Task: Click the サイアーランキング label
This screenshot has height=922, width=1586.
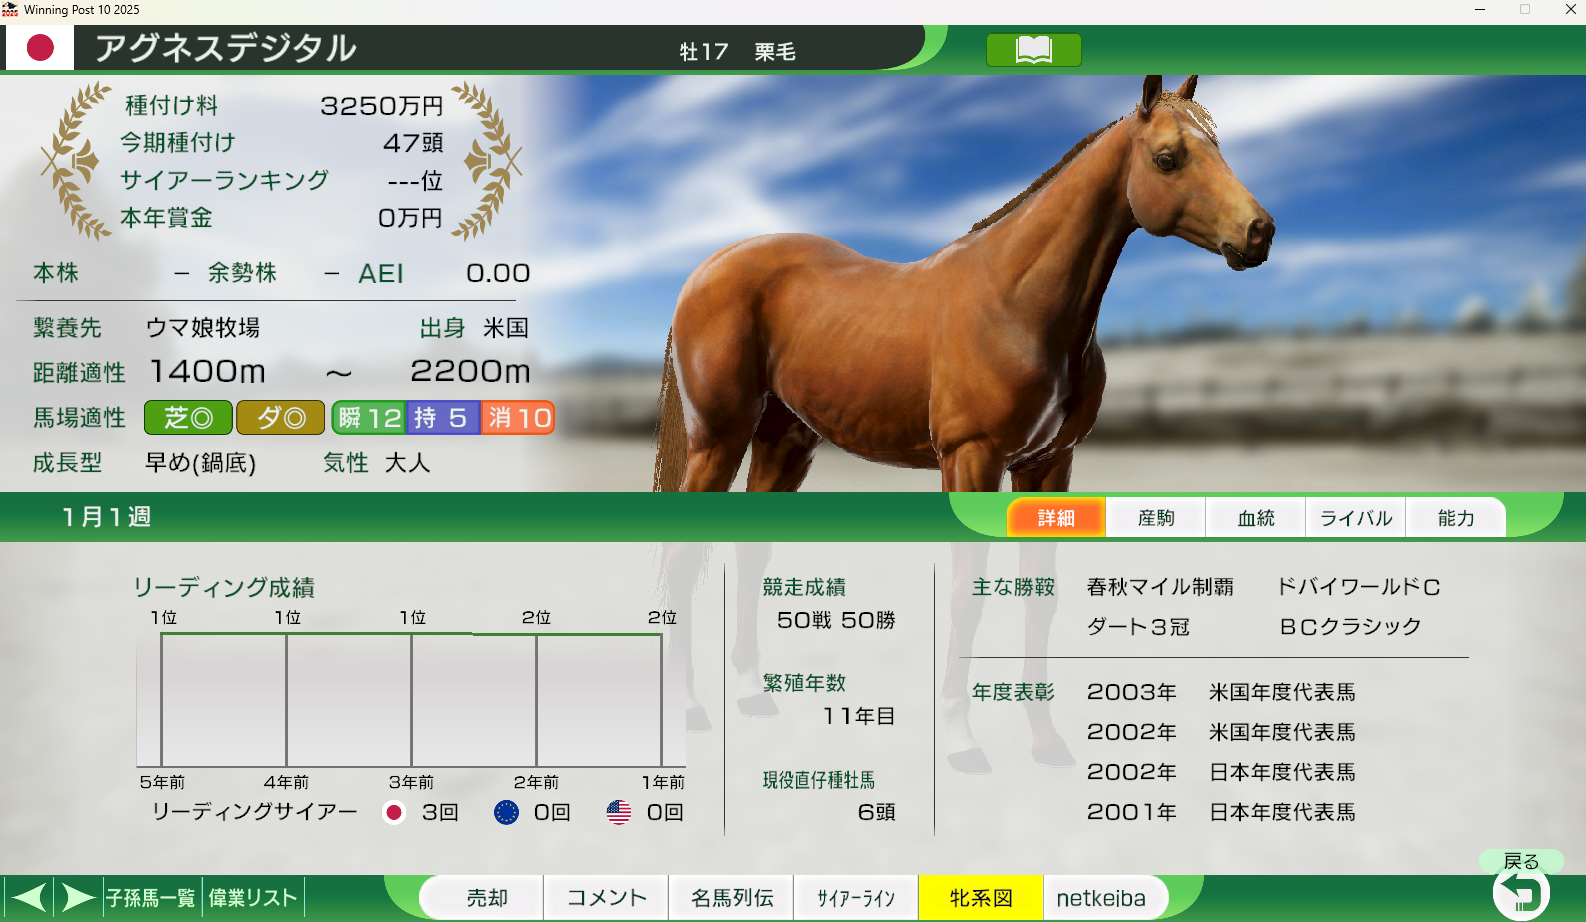Action: (224, 180)
